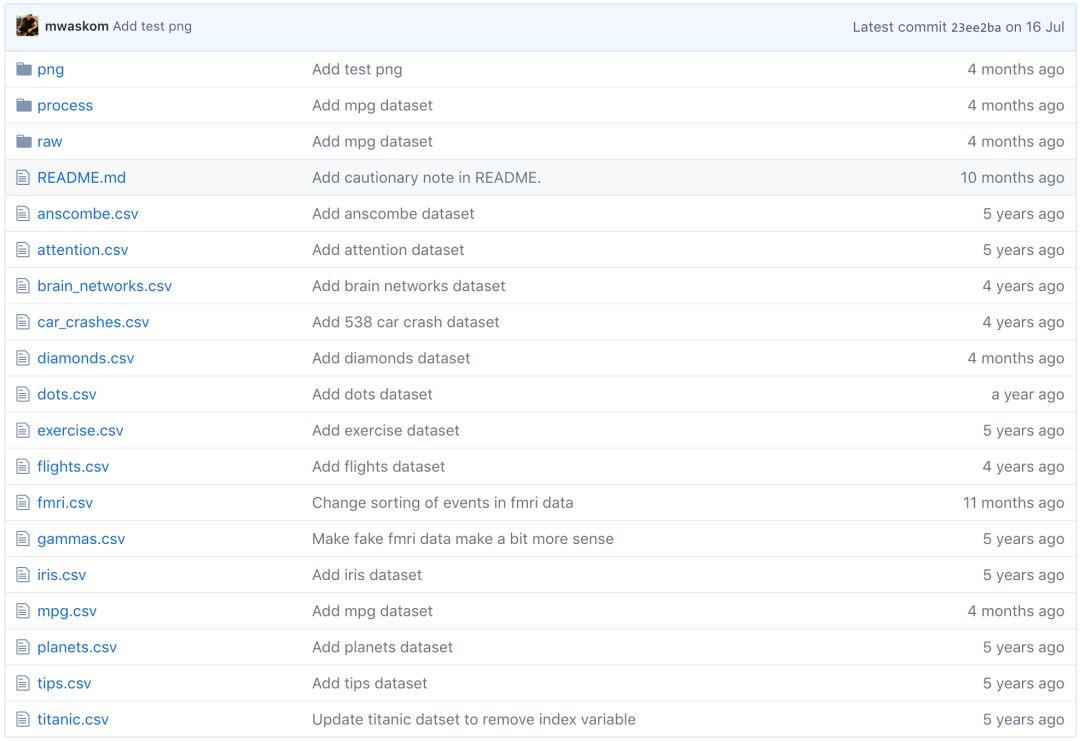
Task: Click the anscombe.csv file icon
Action: pos(24,214)
